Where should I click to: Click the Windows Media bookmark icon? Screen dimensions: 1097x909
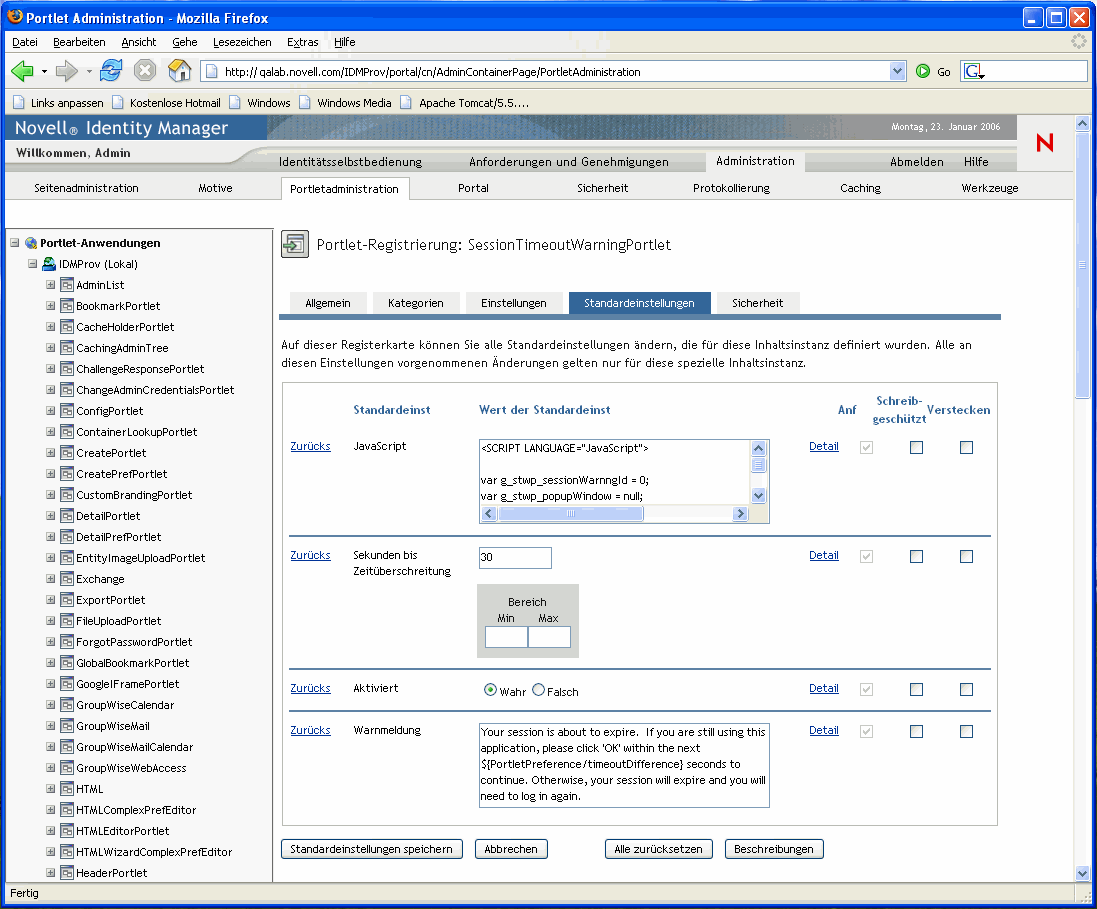point(304,103)
